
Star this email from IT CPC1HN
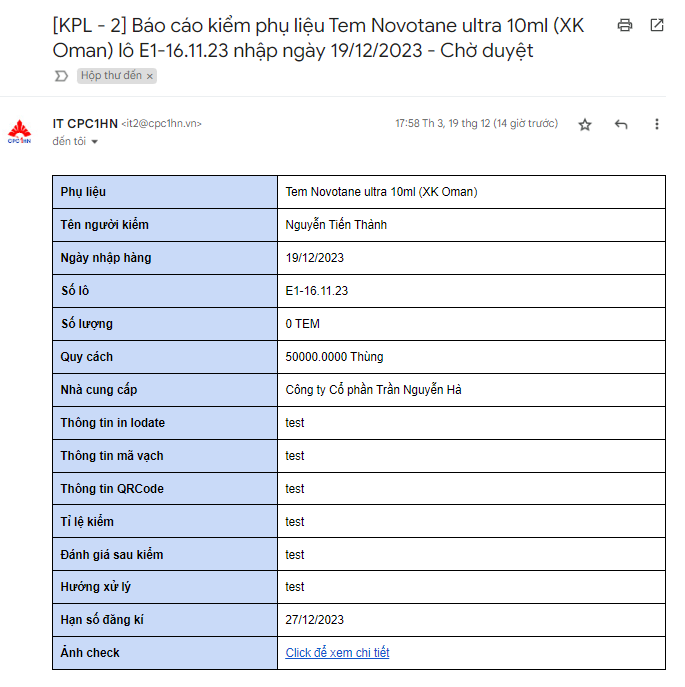585,124
